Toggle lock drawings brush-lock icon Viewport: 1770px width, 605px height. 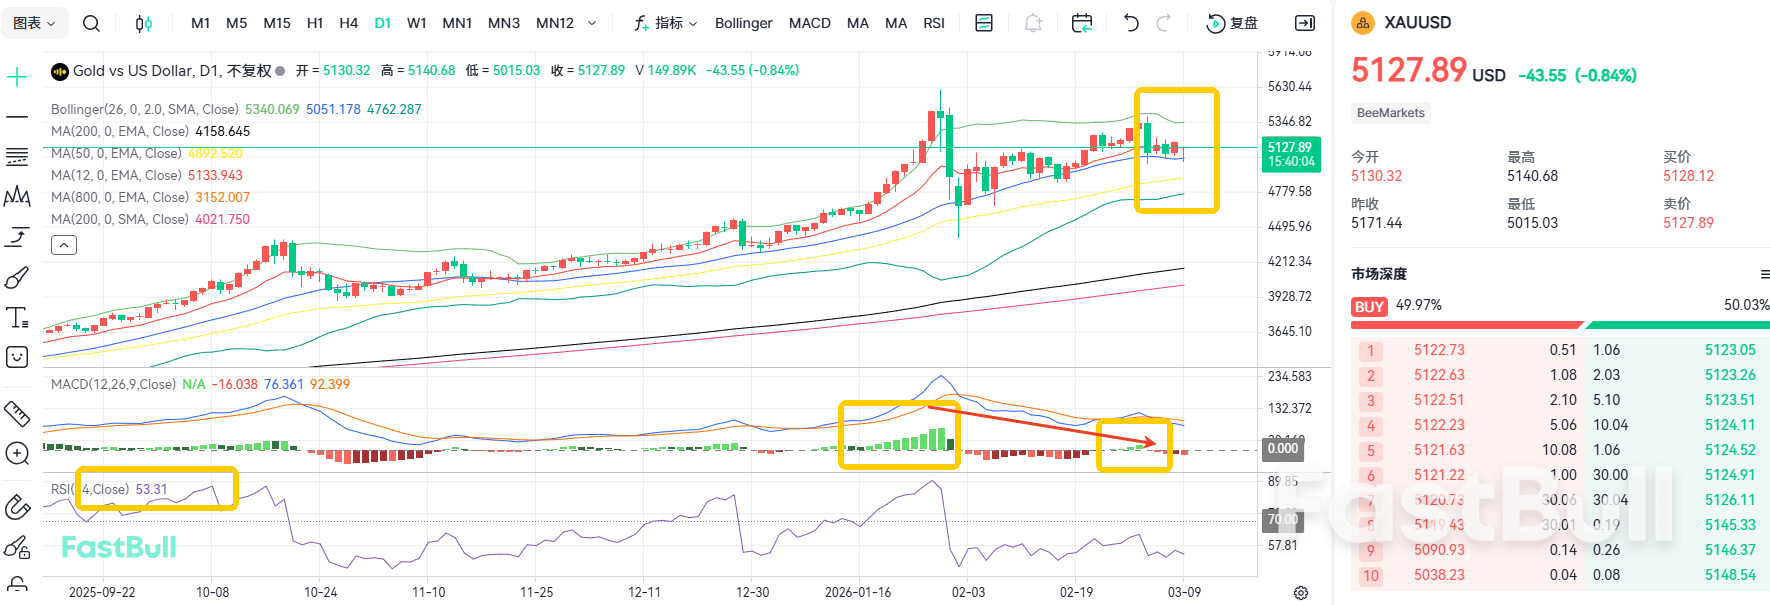(17, 547)
